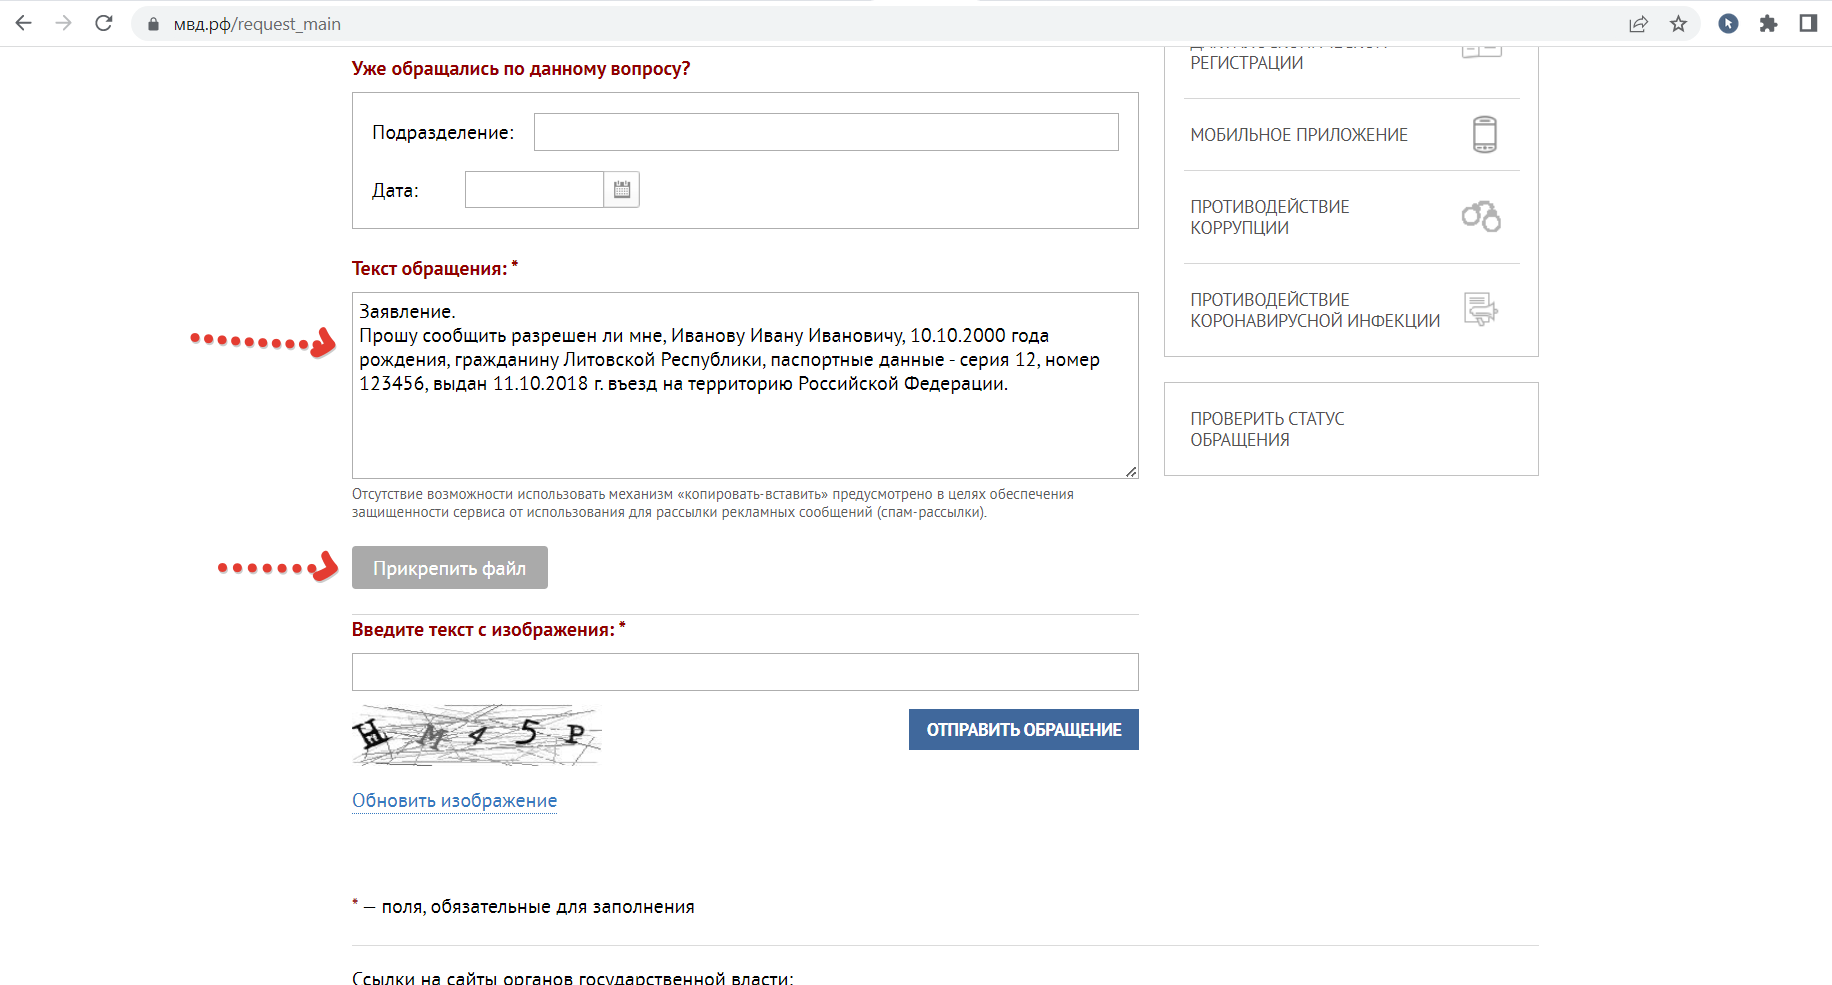Click the Обновить изображение link

pyautogui.click(x=454, y=801)
